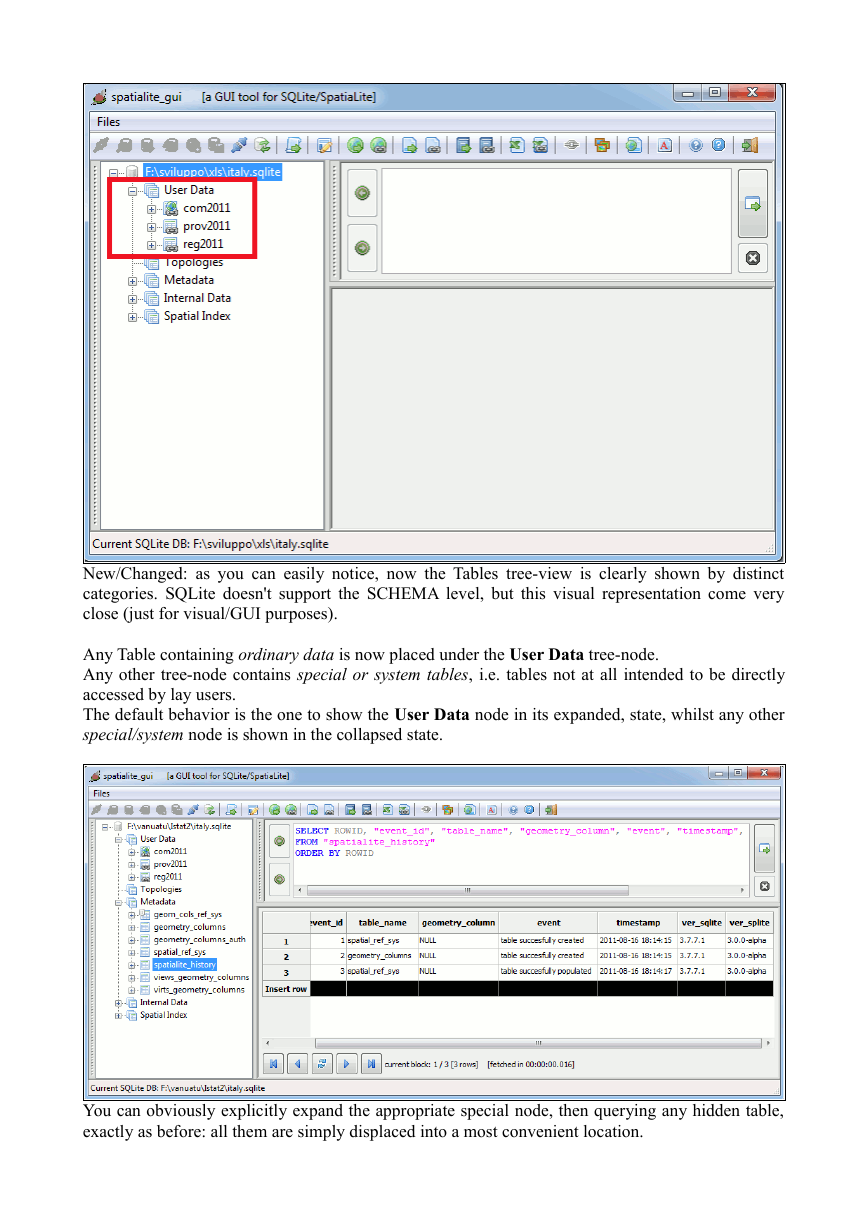868x1228 pixels.
Task: Click the com2011 globe table icon, upper window
Action: coord(171,208)
